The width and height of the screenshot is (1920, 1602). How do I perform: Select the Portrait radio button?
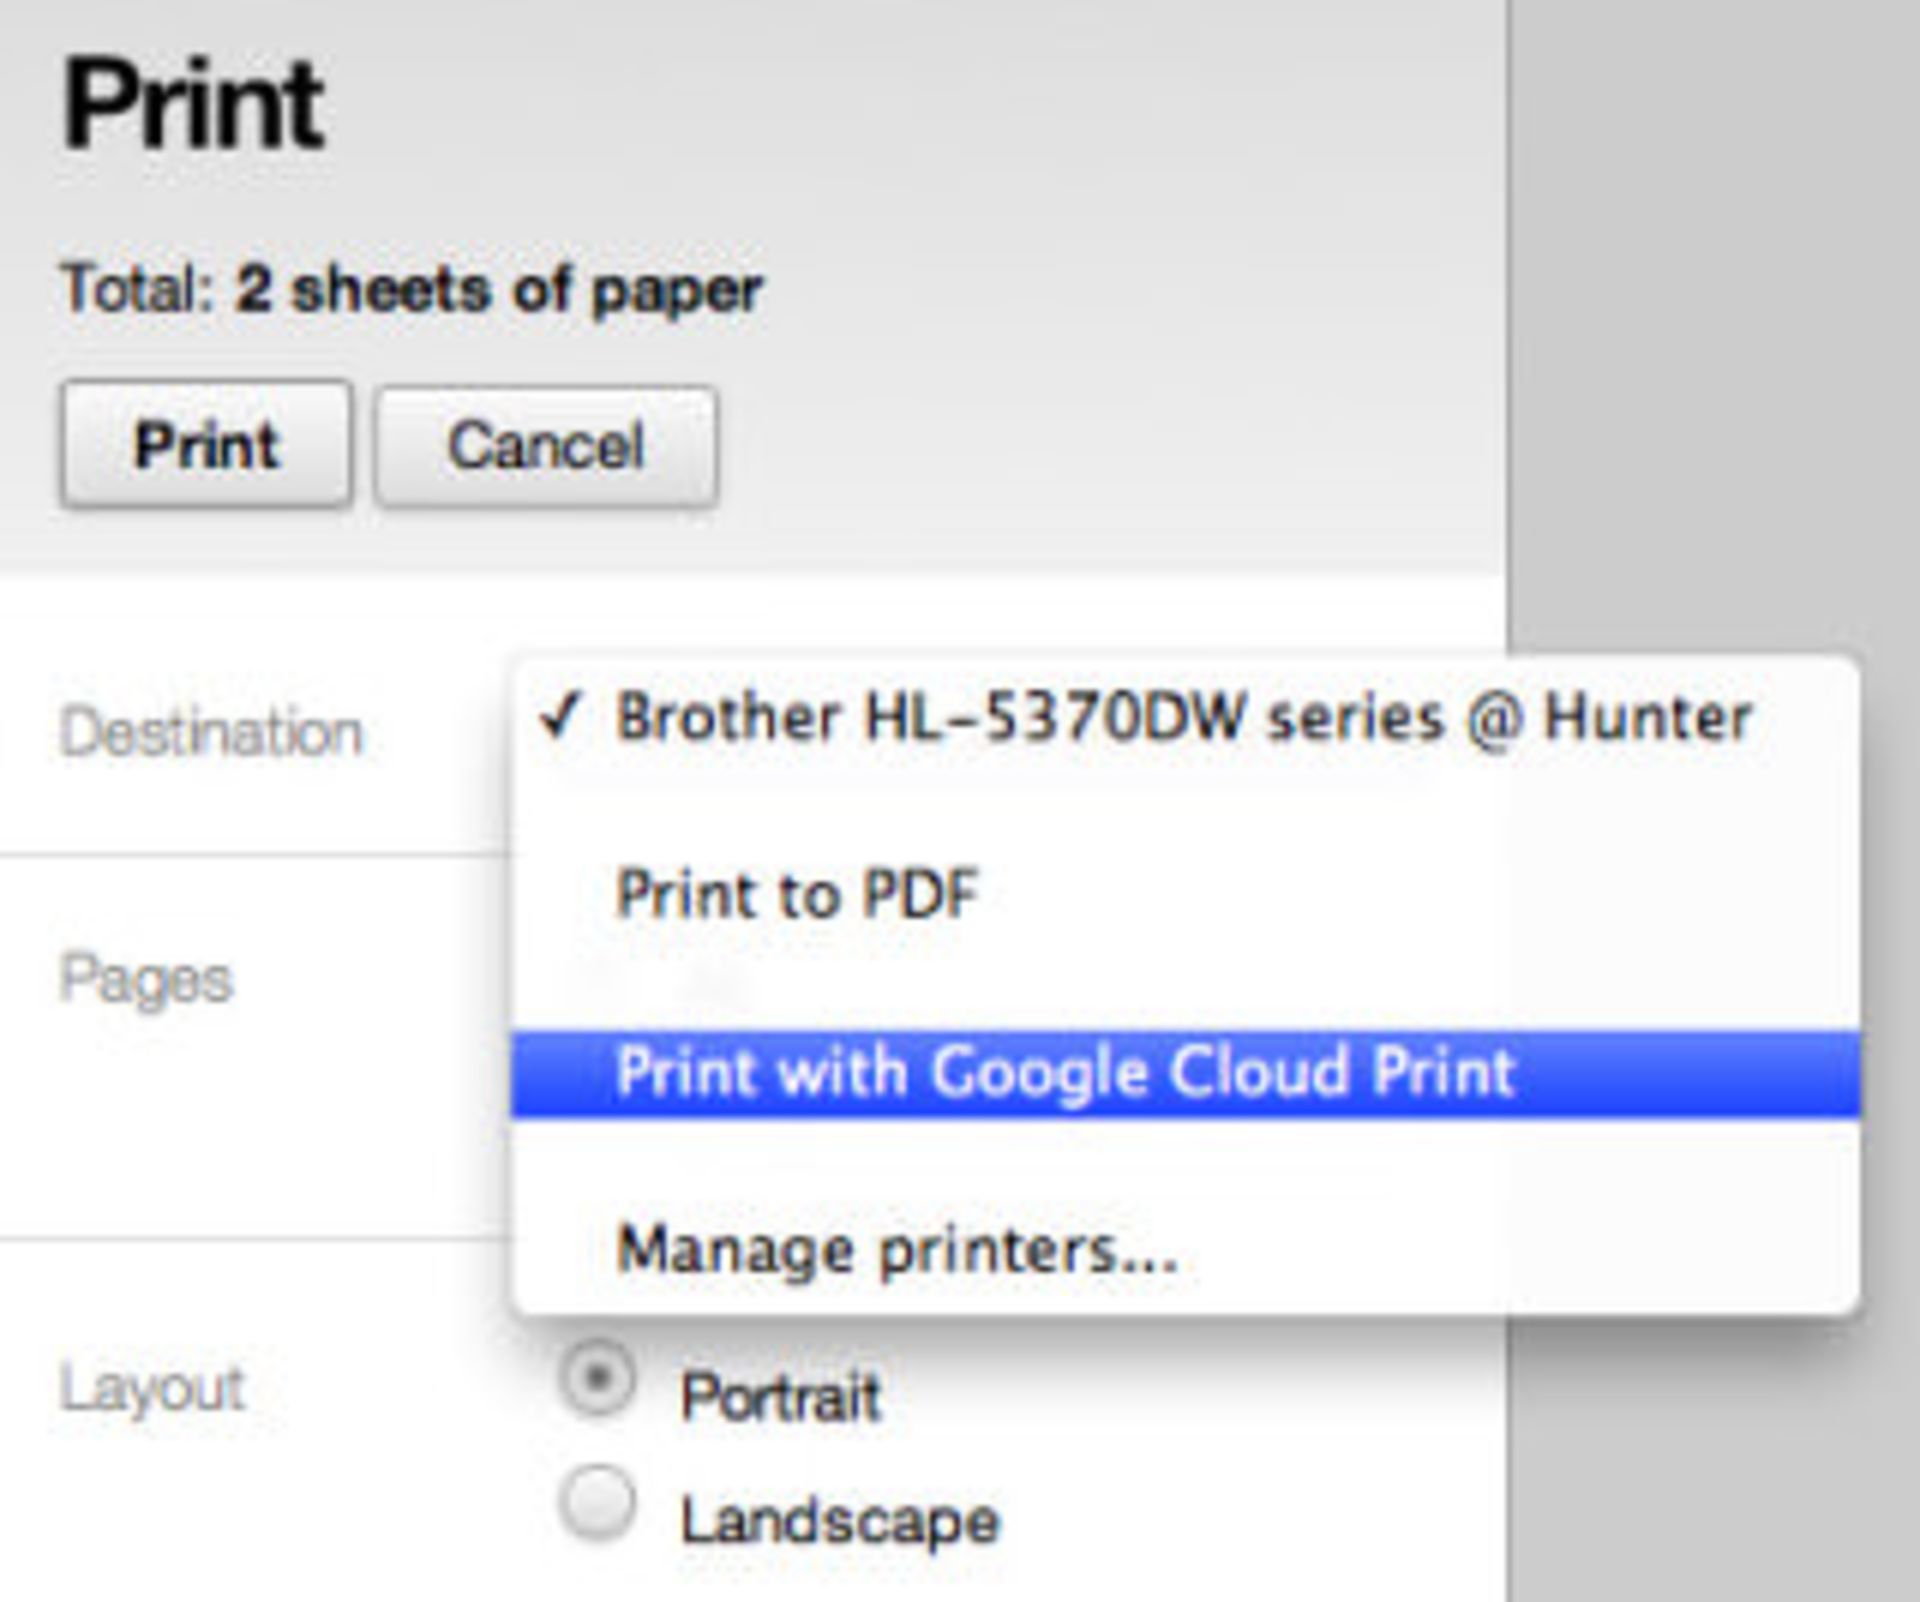597,1380
